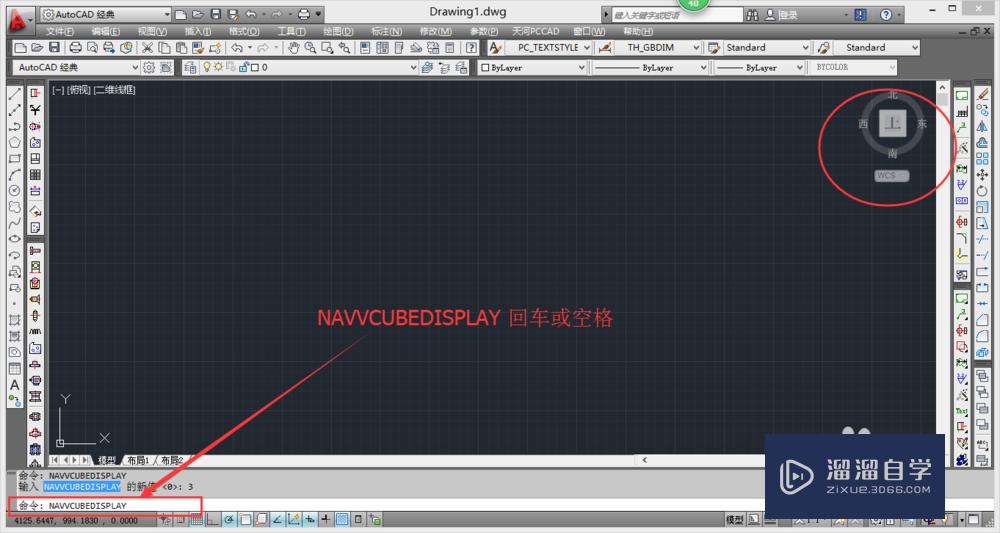This screenshot has height=533, width=1000.
Task: Toggle layer 0 freeze sun icon
Action: click(219, 67)
